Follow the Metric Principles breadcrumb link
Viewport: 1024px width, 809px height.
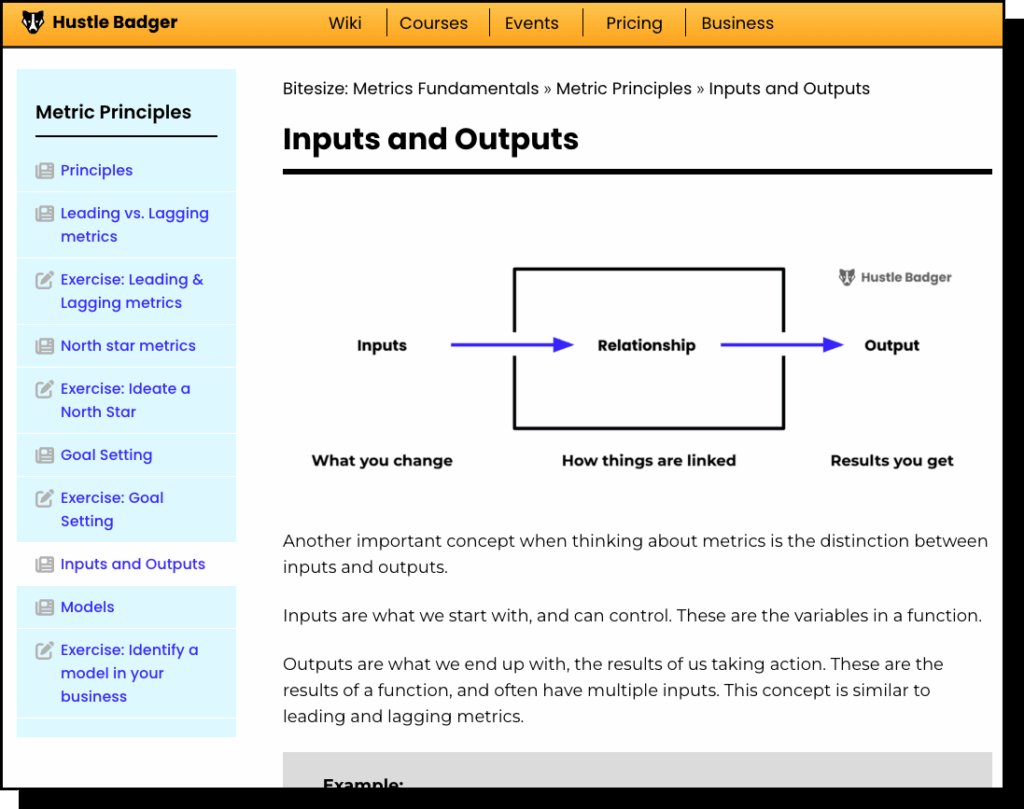click(x=624, y=88)
